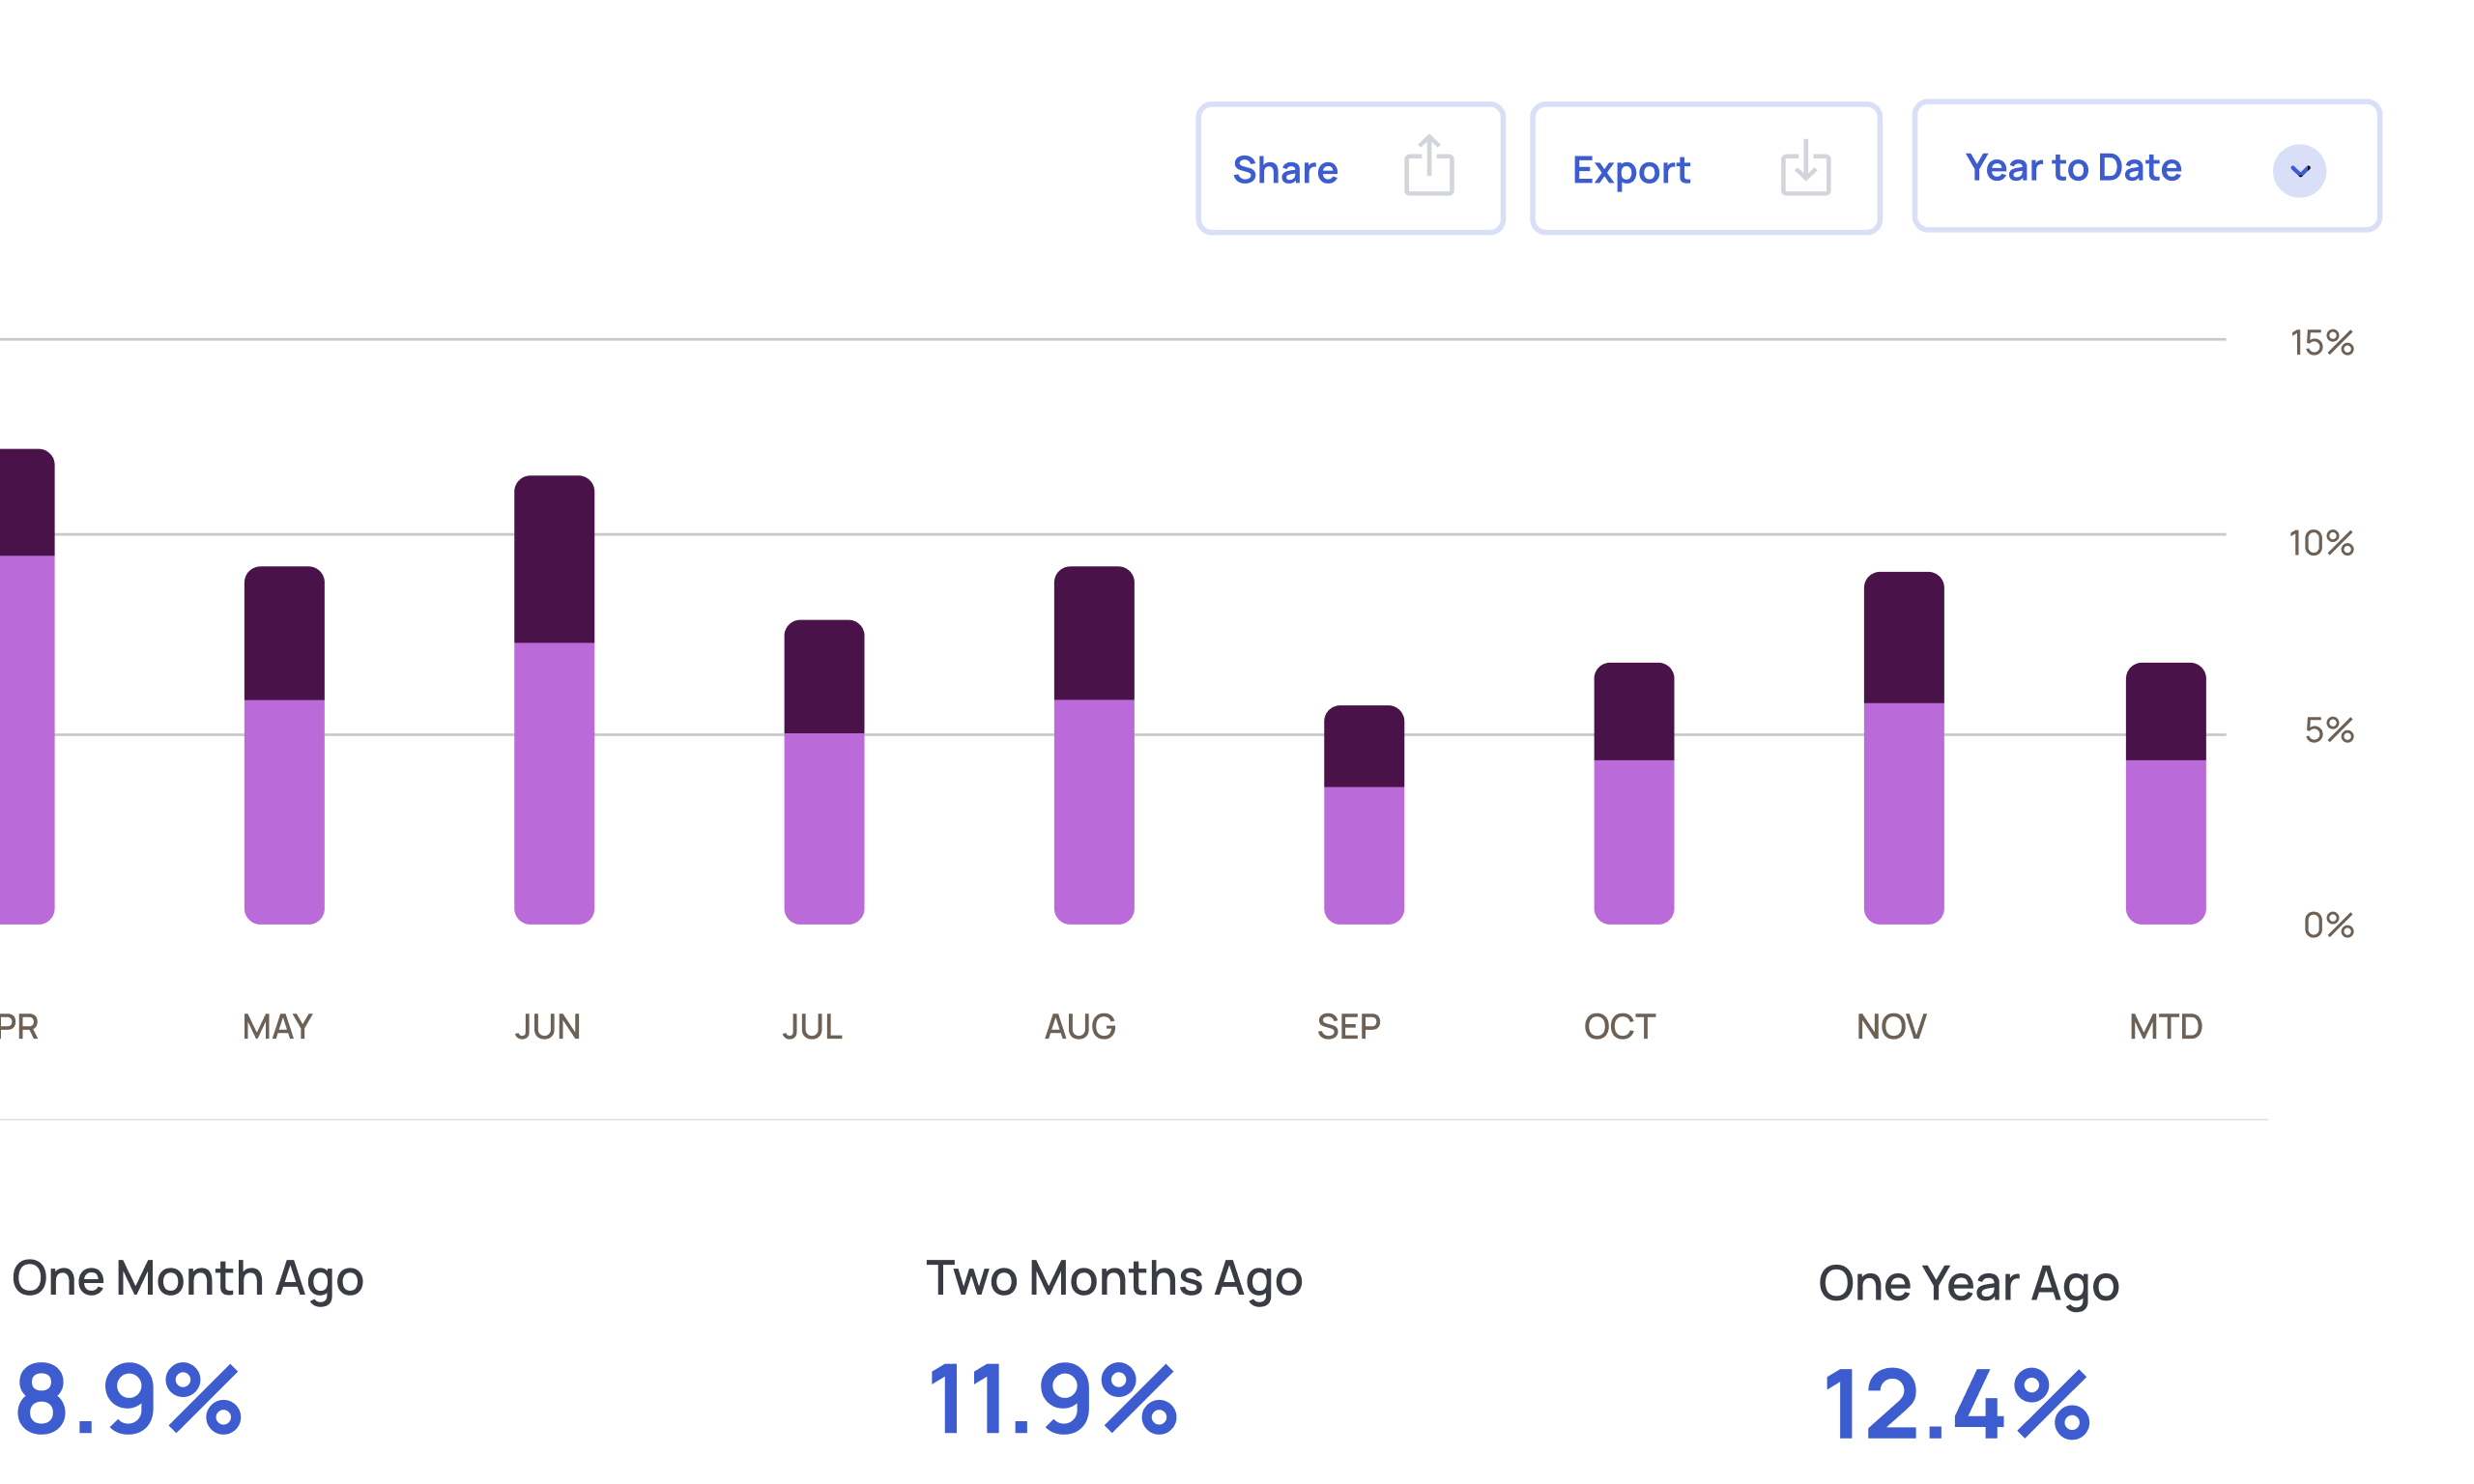Click the light segment of MAY bar
The height and width of the screenshot is (1484, 2474).
point(284,810)
